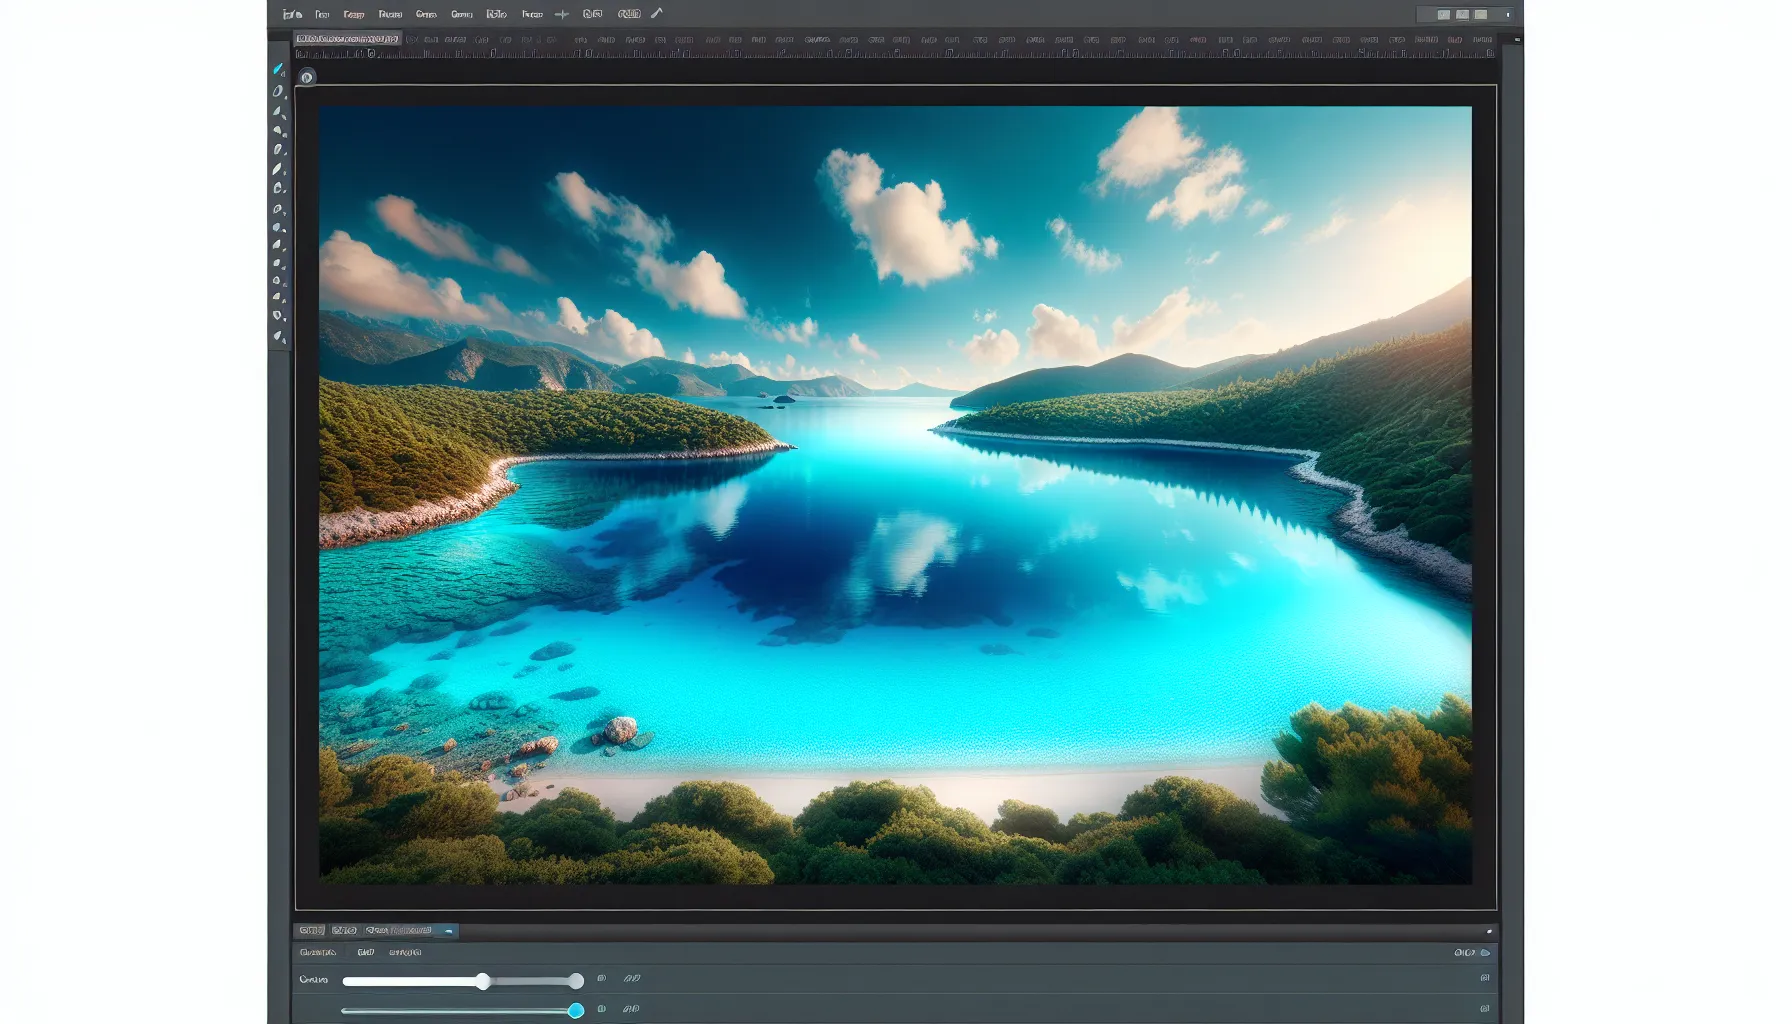Select the oval tool directly below the cyan brush
Image resolution: width=1792 pixels, height=1024 pixels.
[278, 91]
